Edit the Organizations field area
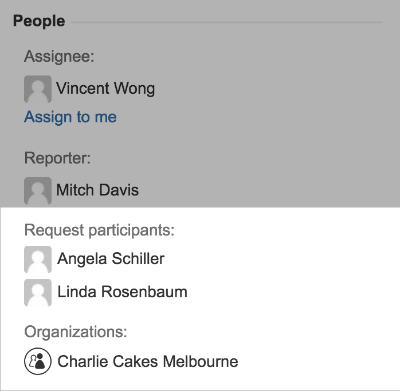 [x=200, y=361]
